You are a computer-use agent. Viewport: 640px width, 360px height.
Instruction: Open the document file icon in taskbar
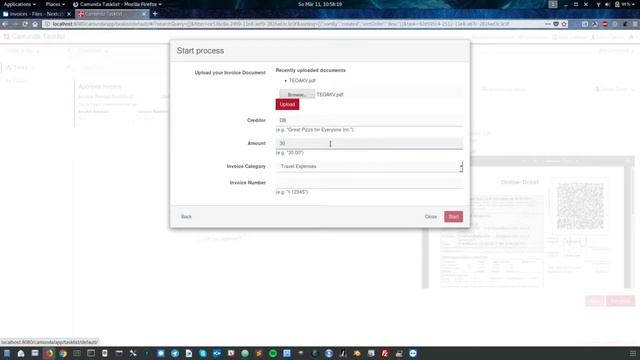pos(189,353)
